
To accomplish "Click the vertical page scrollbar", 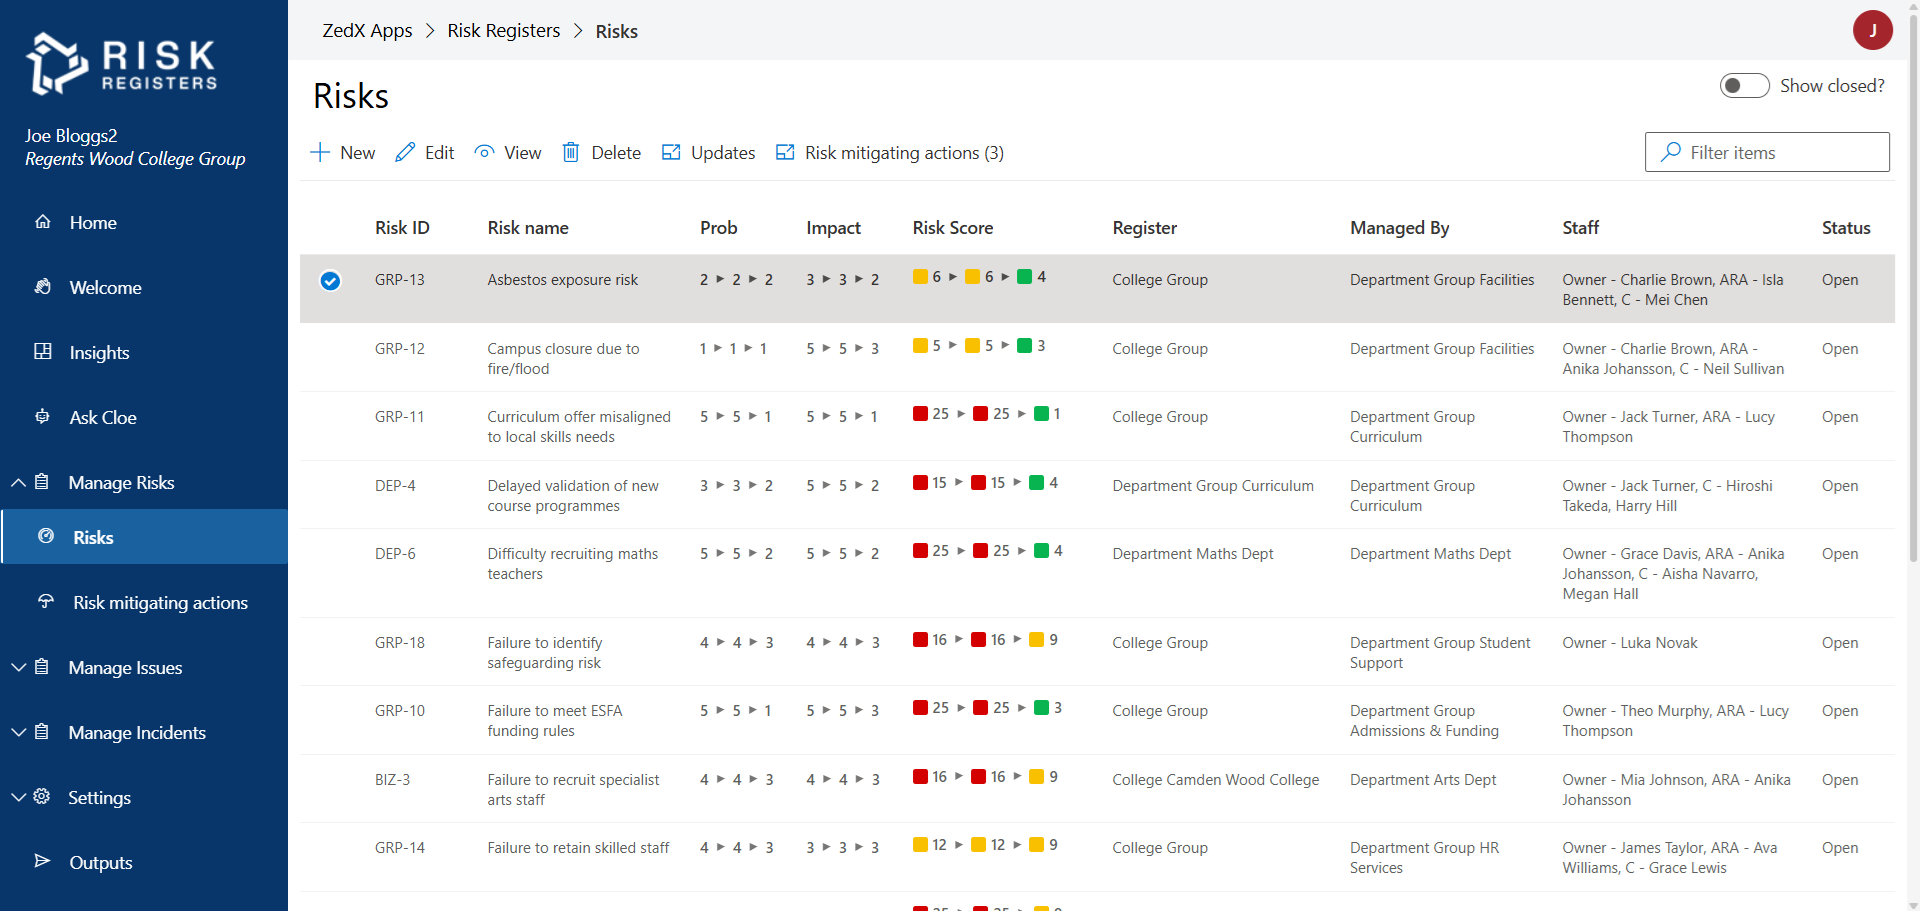I will point(1913,290).
